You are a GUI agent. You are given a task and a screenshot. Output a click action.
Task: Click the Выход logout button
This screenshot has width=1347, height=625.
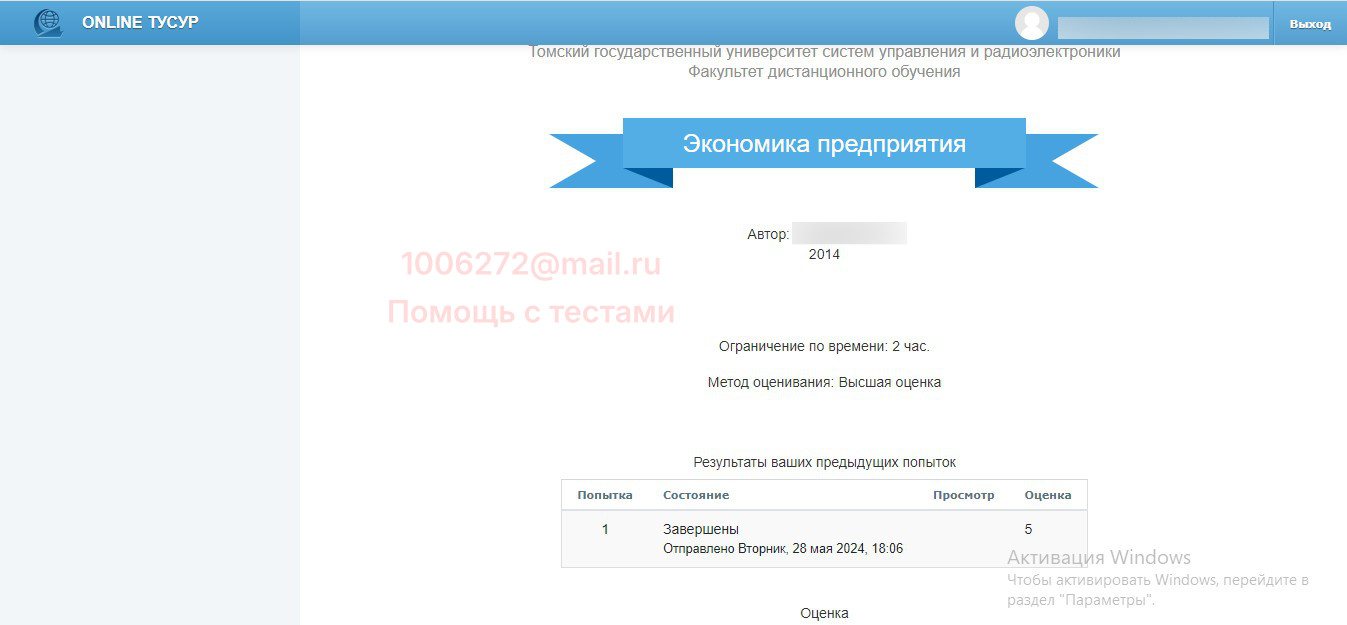coord(1310,24)
